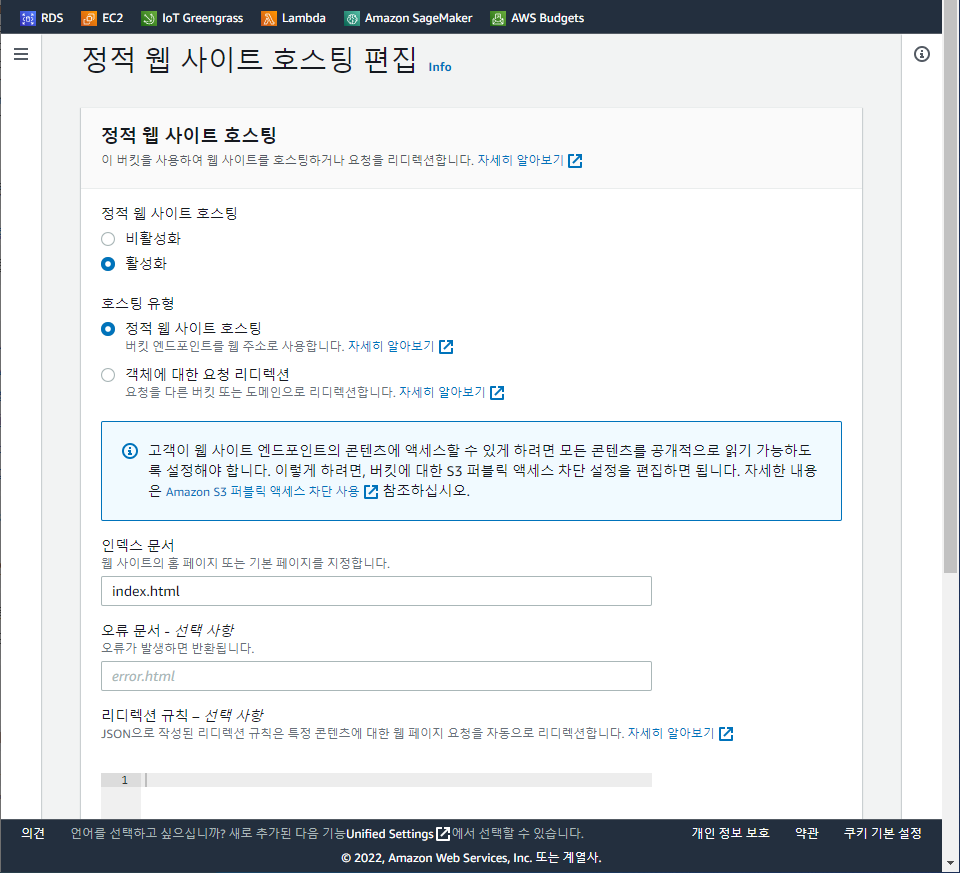
Task: Open the EC2 service shortcut icon
Action: tap(89, 18)
